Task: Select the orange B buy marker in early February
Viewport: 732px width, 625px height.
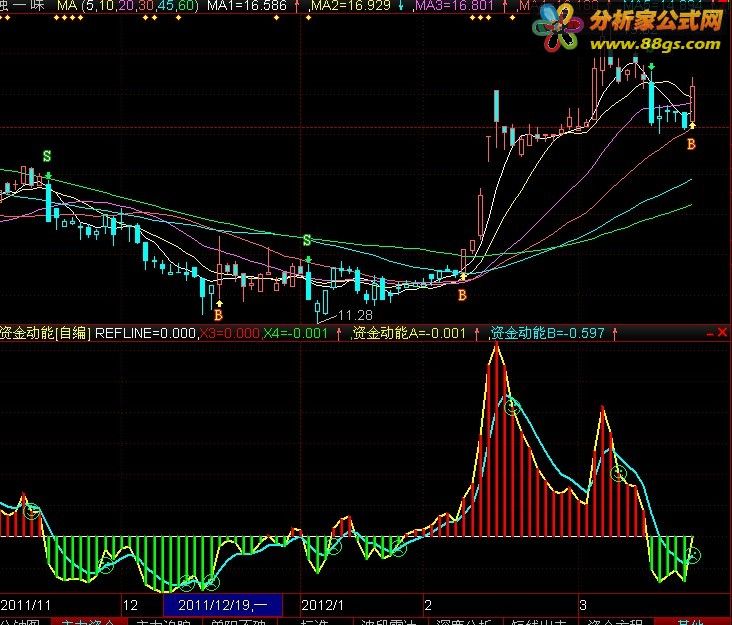Action: pyautogui.click(x=462, y=295)
